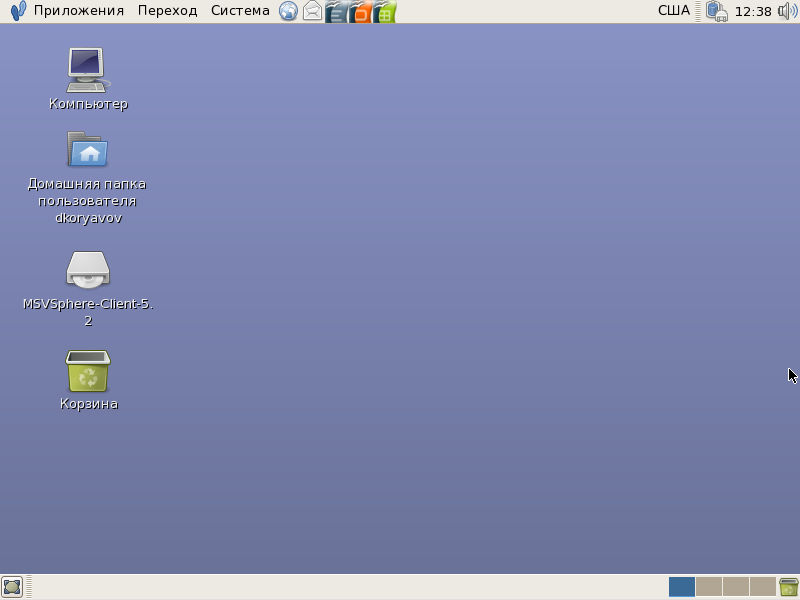Select the MSVSphere-Client-5.2 disc icon
800x600 pixels.
[x=88, y=269]
